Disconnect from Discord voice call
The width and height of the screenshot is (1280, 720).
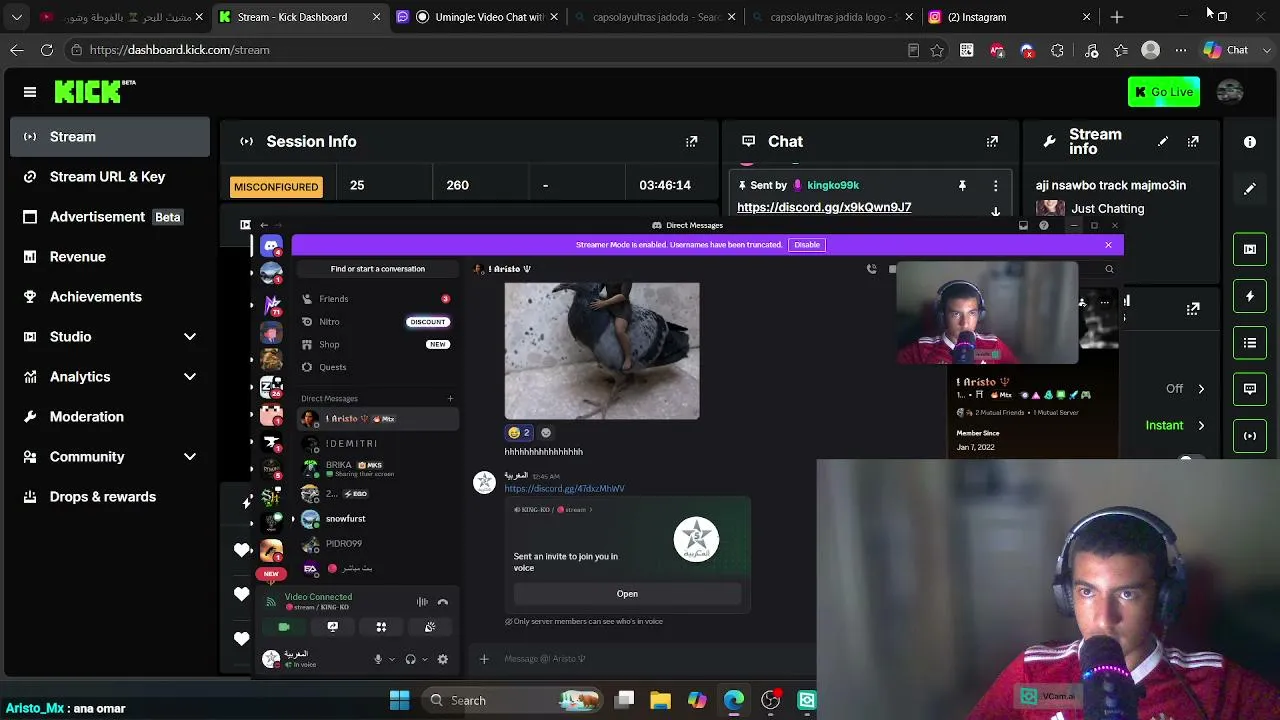pyautogui.click(x=443, y=602)
